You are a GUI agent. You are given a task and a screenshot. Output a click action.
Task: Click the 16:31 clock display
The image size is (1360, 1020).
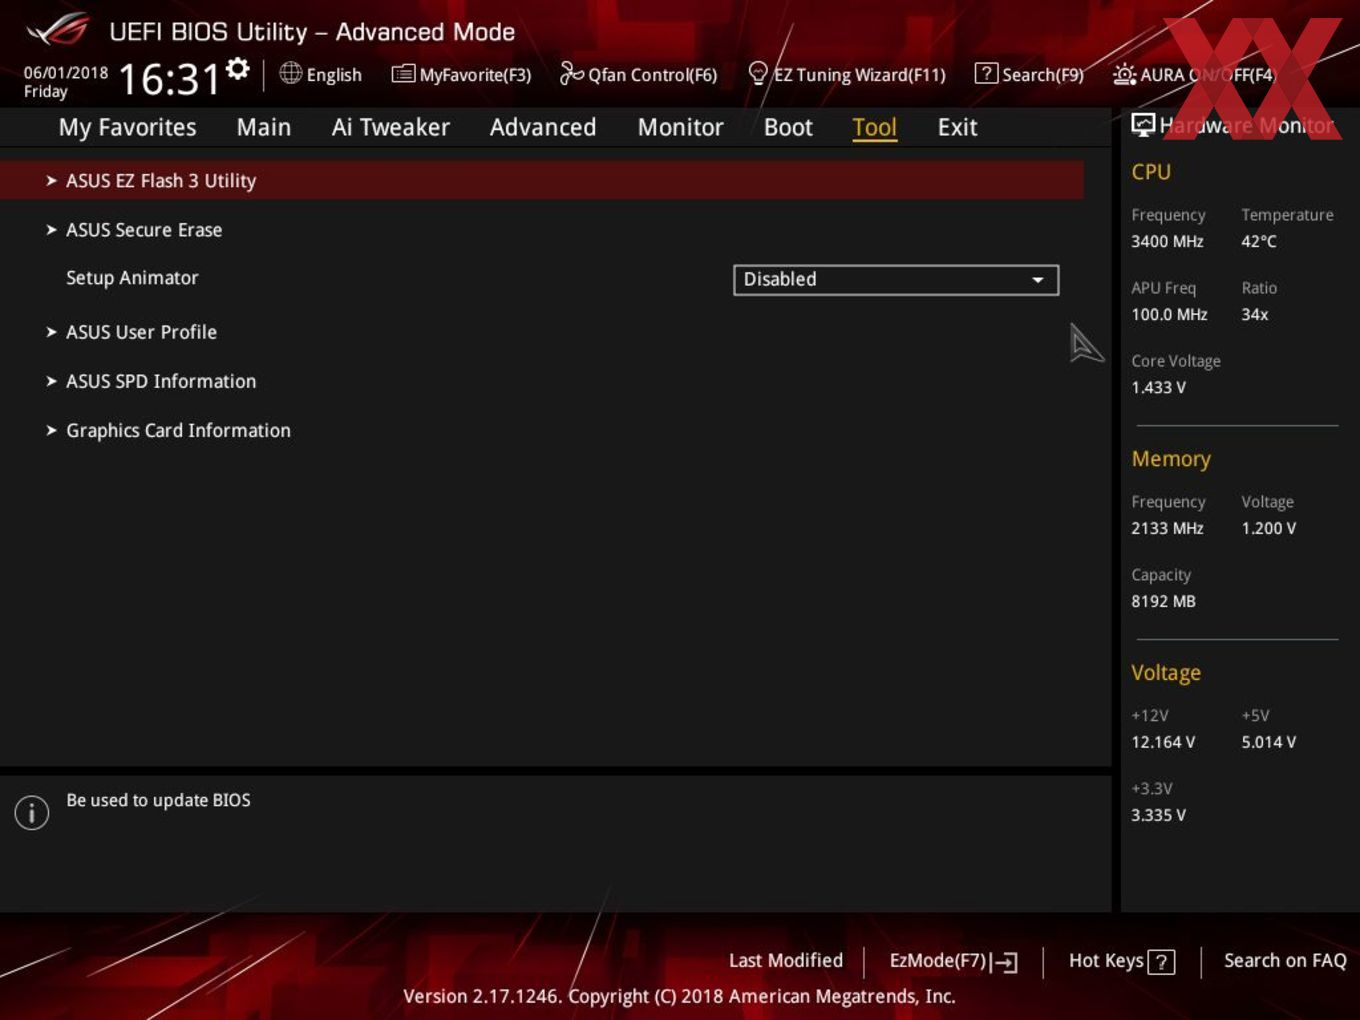pos(169,79)
